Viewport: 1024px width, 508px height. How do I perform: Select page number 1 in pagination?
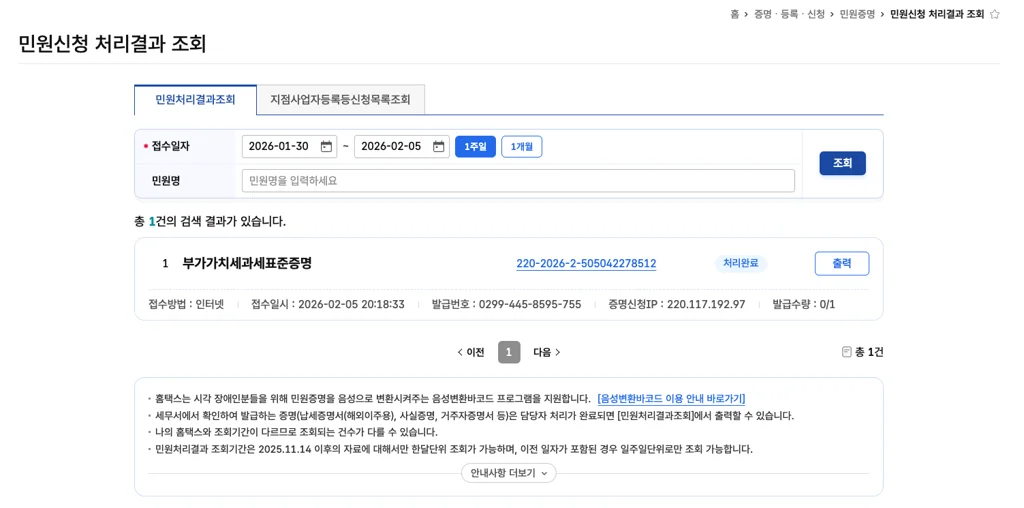(x=509, y=352)
